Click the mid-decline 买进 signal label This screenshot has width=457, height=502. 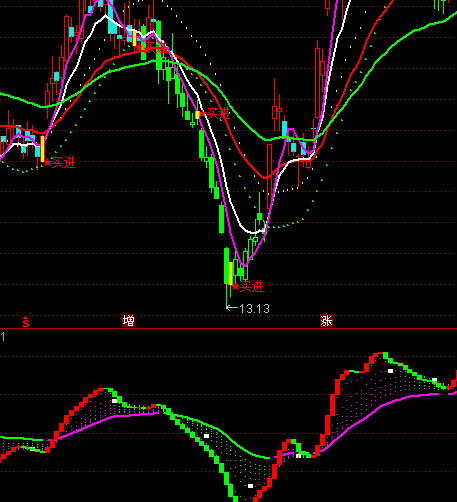click(x=219, y=114)
